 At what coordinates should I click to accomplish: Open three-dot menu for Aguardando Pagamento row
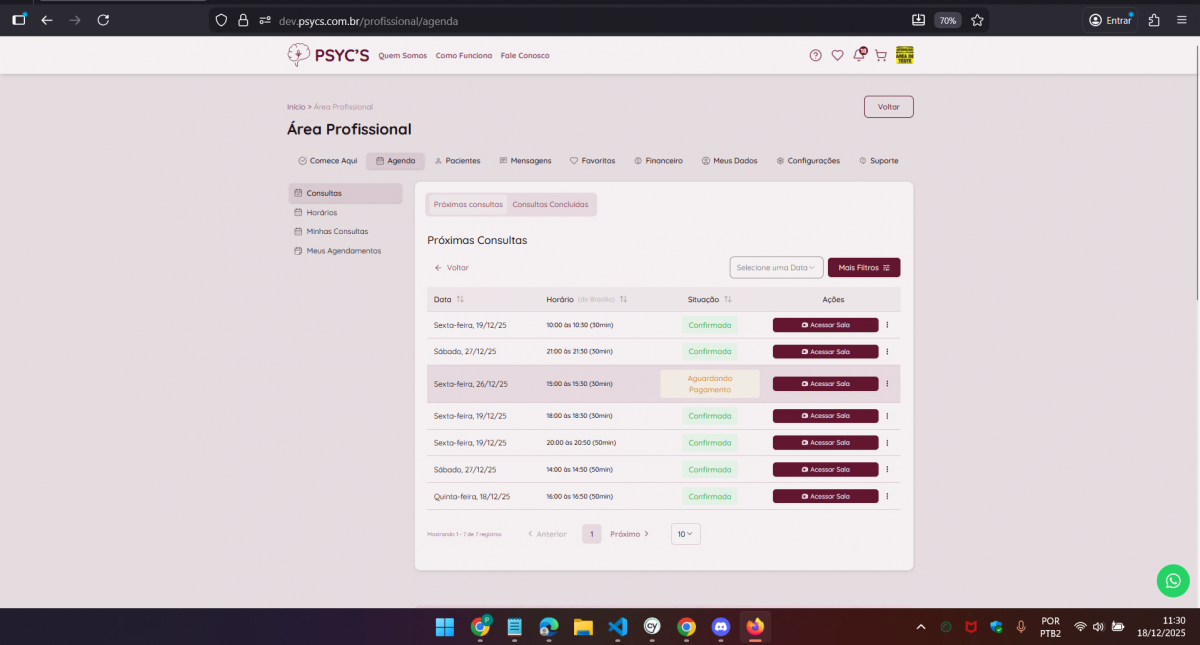click(887, 384)
